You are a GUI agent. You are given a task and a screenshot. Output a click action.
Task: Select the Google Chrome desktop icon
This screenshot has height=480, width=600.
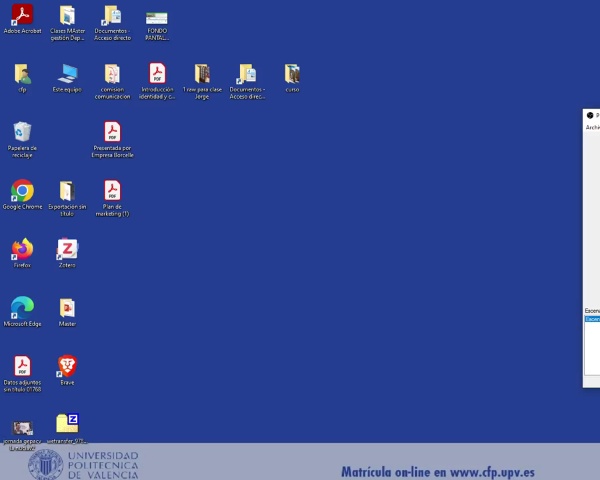(22, 190)
